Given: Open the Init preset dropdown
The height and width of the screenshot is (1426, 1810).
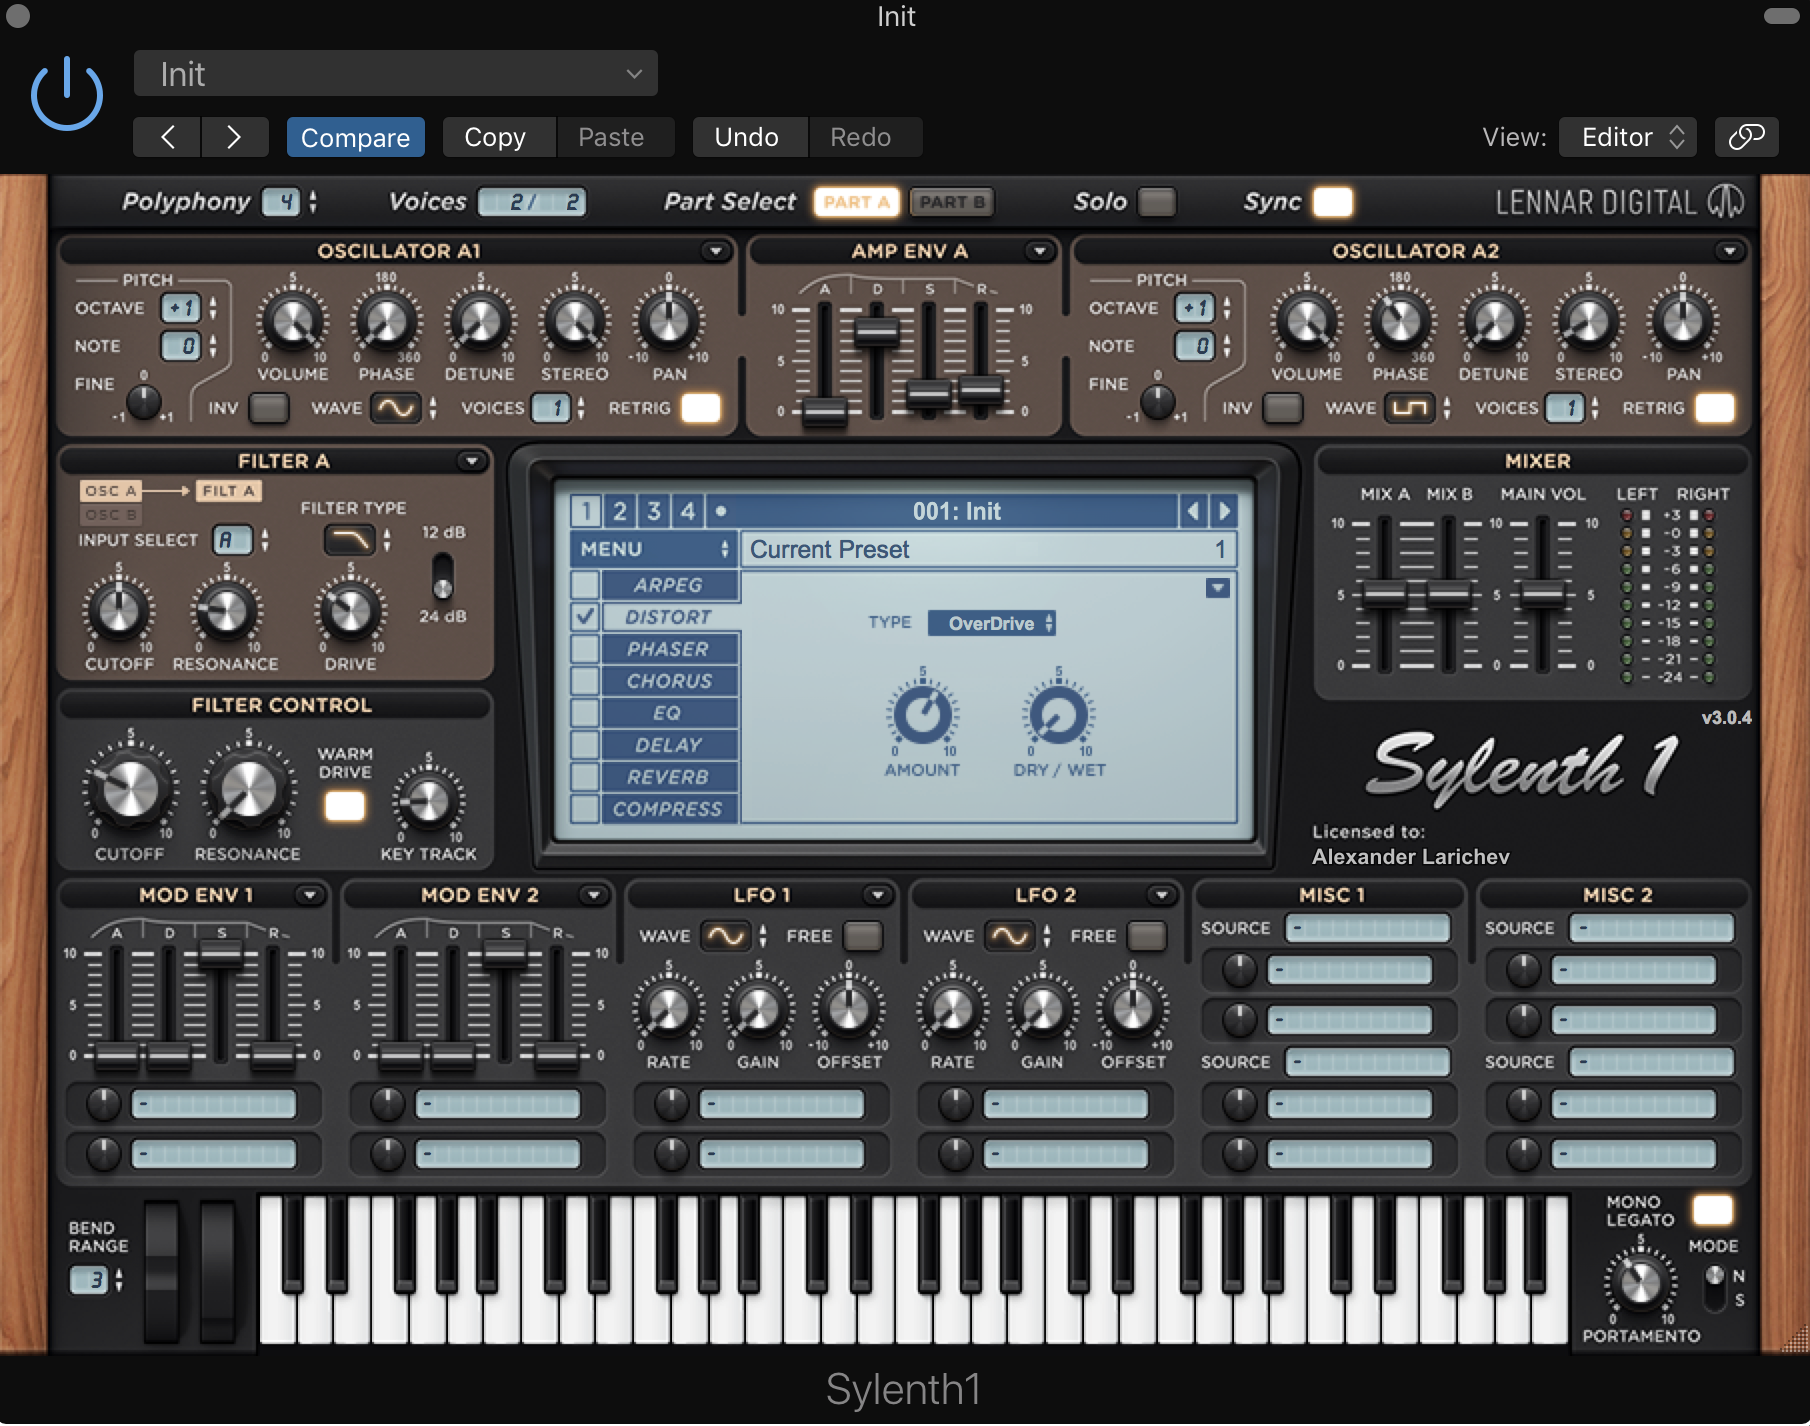Looking at the screenshot, I should click(396, 74).
